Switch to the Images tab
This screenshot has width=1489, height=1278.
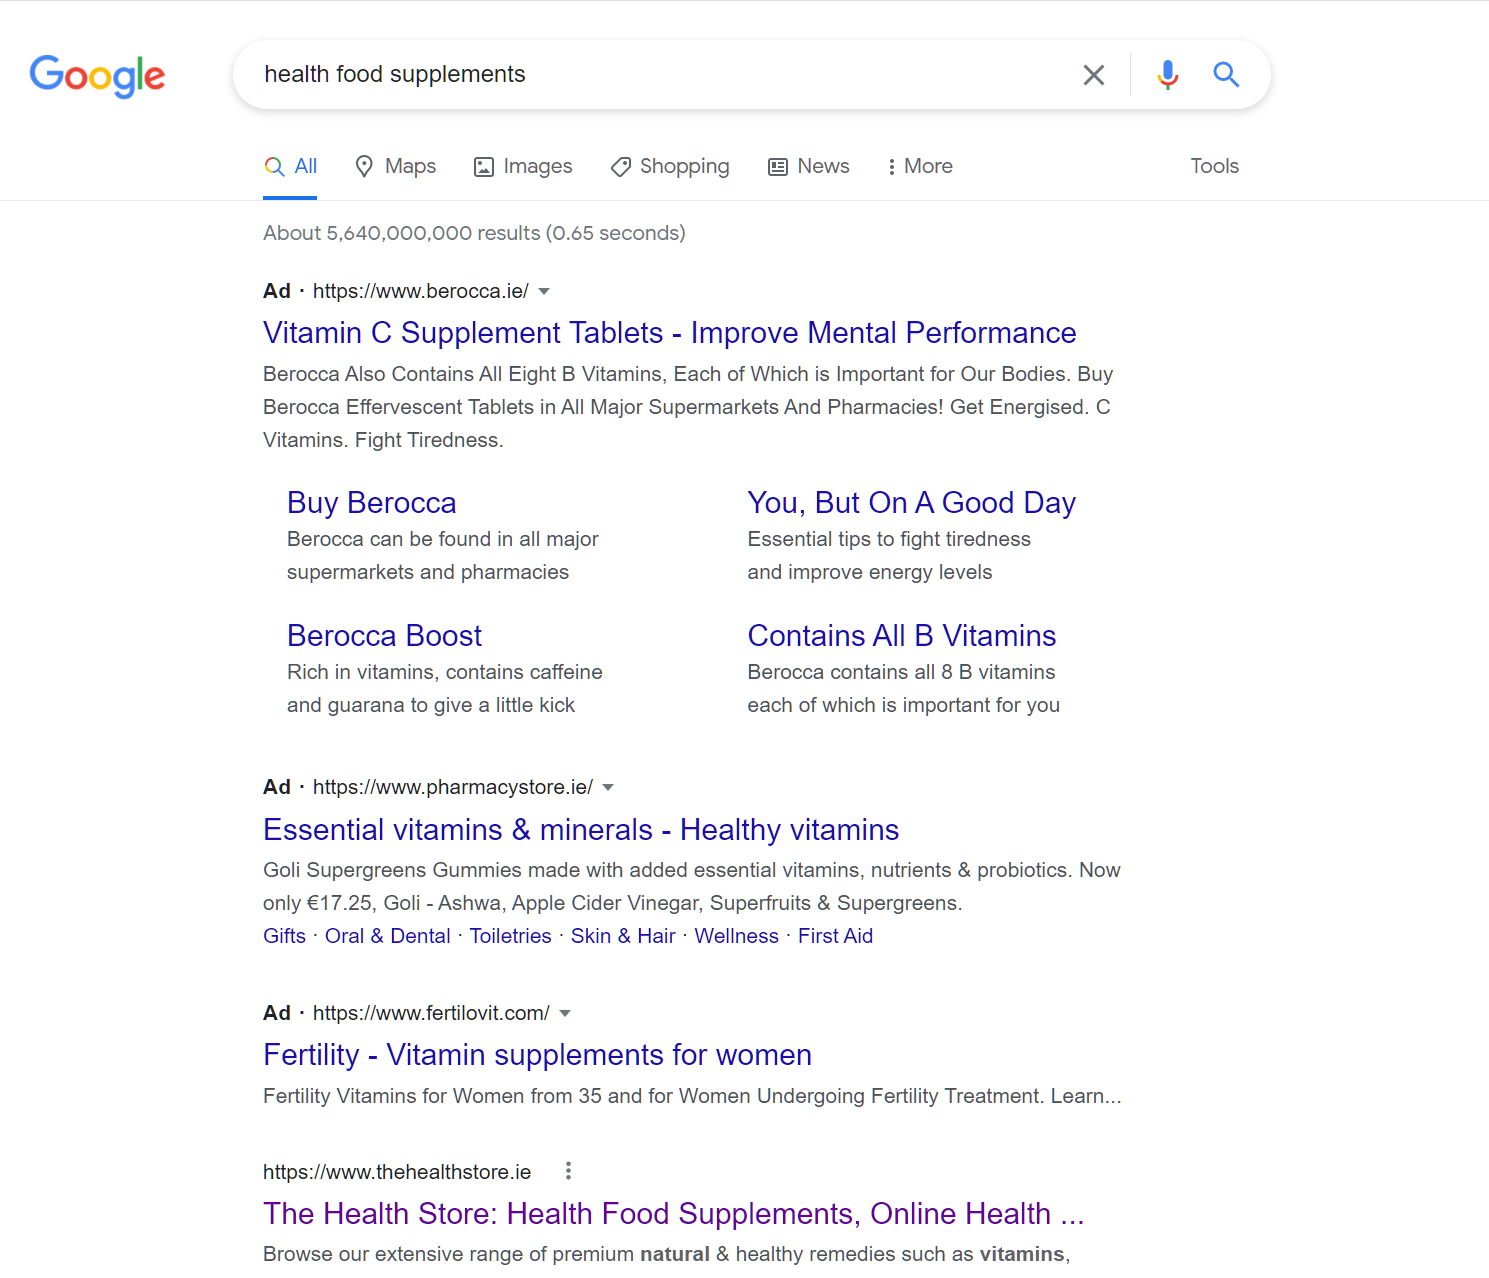[523, 167]
